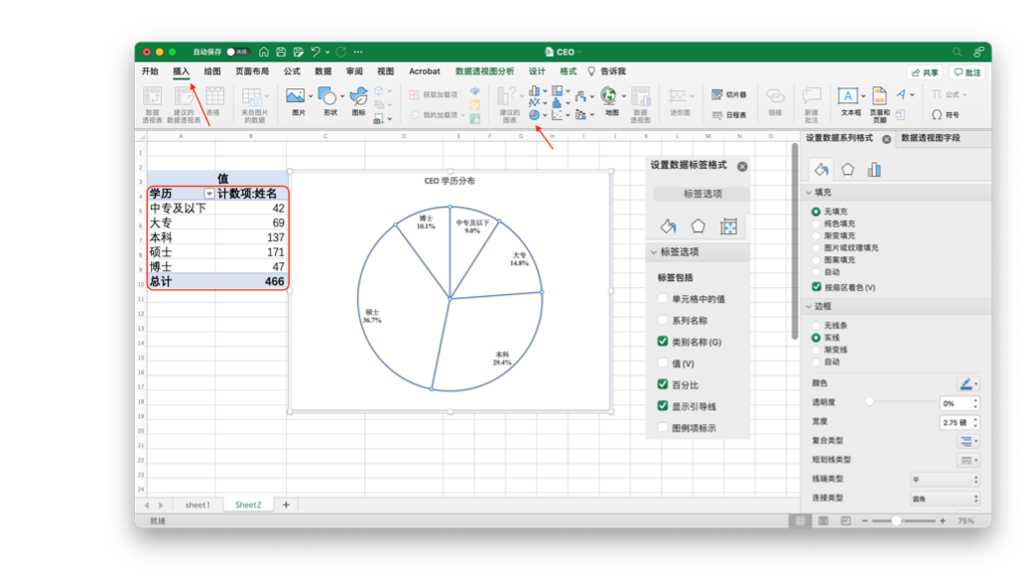
Task: Enable the Value (值) label checkbox
Action: (663, 363)
